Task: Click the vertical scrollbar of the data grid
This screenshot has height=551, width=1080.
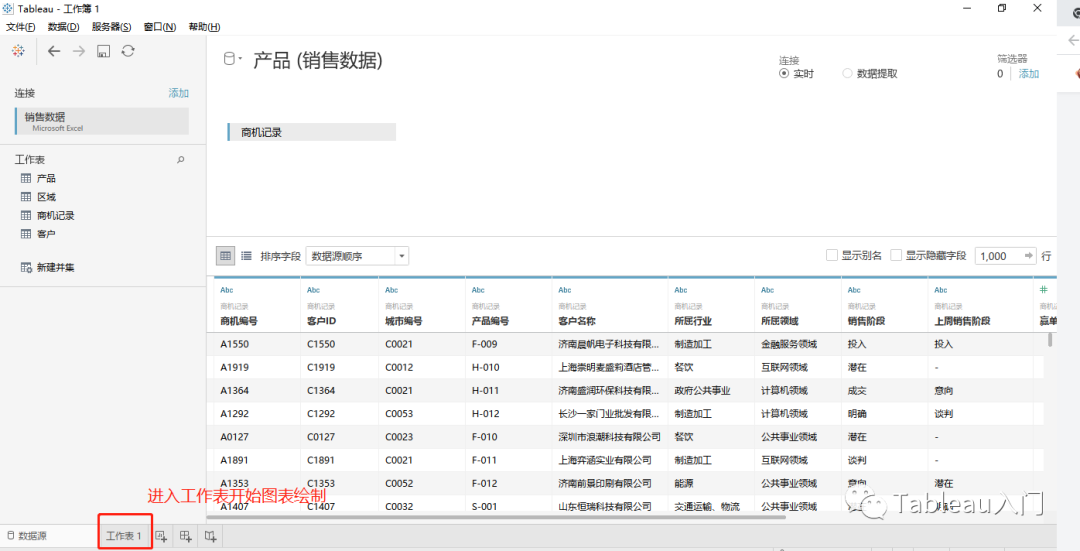Action: pyautogui.click(x=1050, y=340)
